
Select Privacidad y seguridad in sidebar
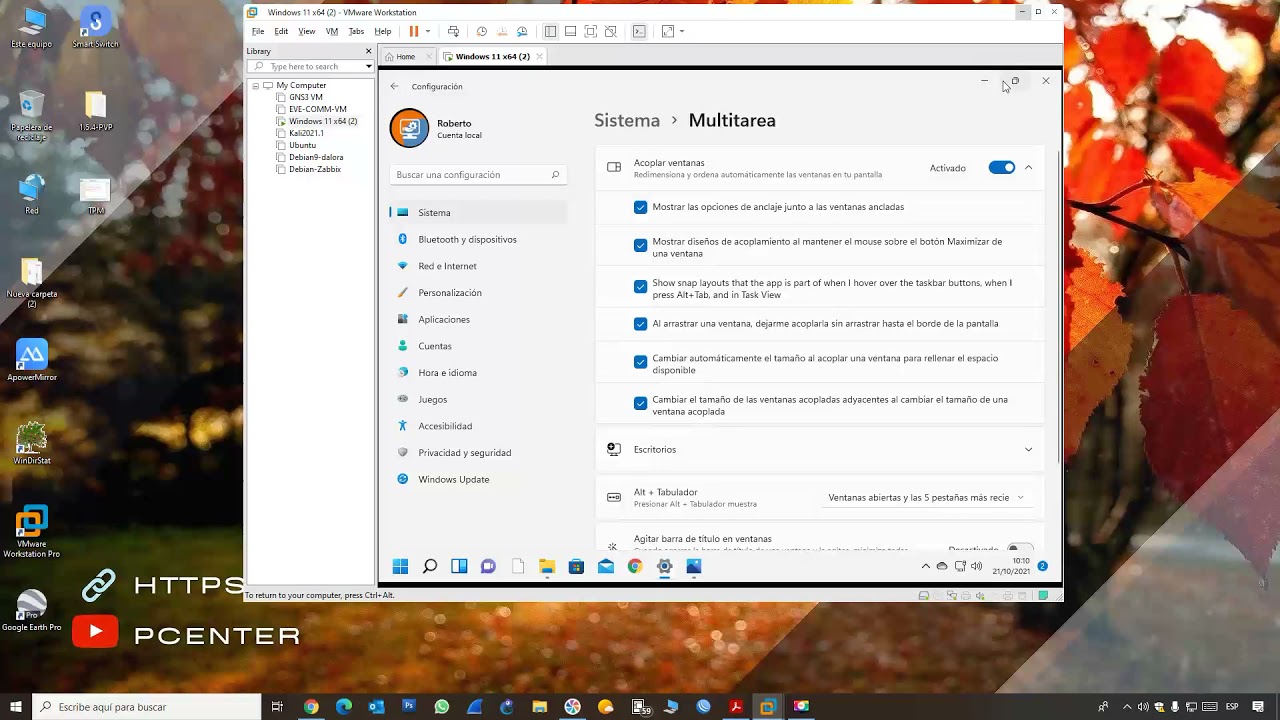465,452
